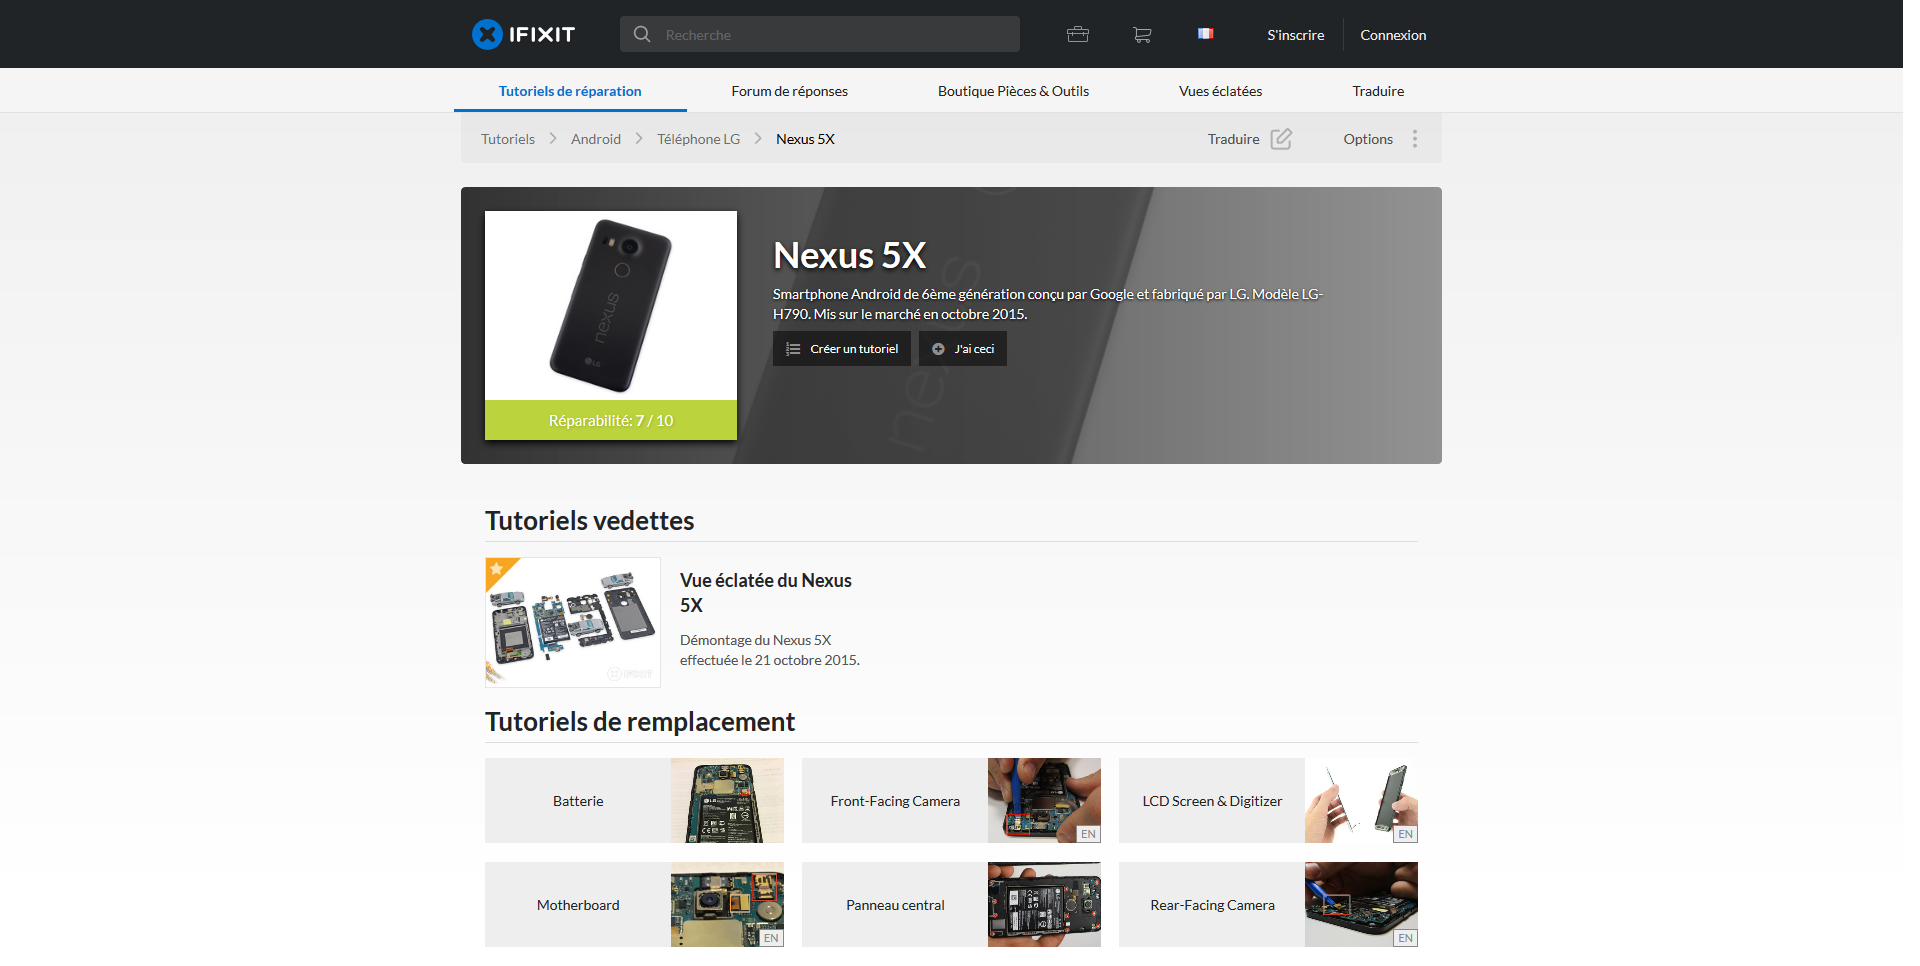Click the Traduire text in breadcrumb bar
This screenshot has width=1920, height=966.
[x=1233, y=138]
